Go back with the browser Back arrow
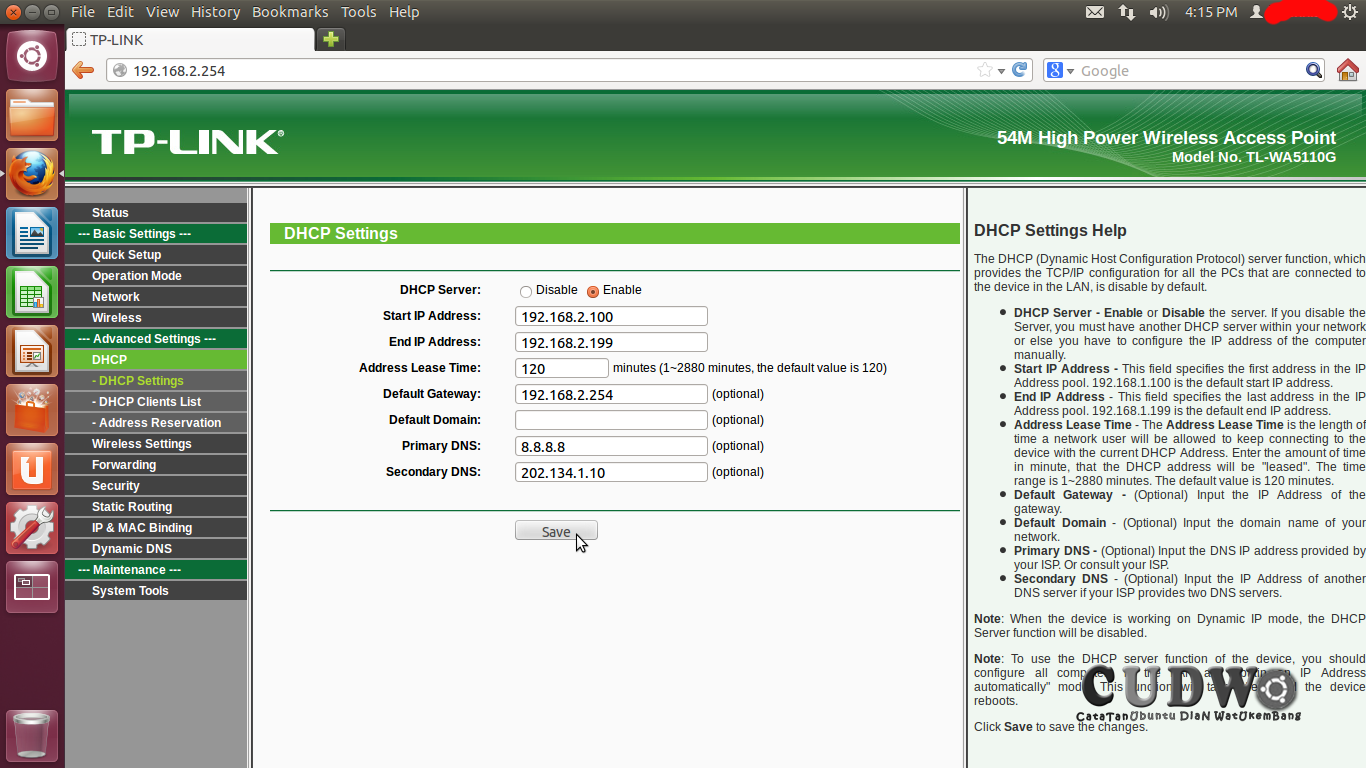The image size is (1366, 768). pyautogui.click(x=83, y=70)
